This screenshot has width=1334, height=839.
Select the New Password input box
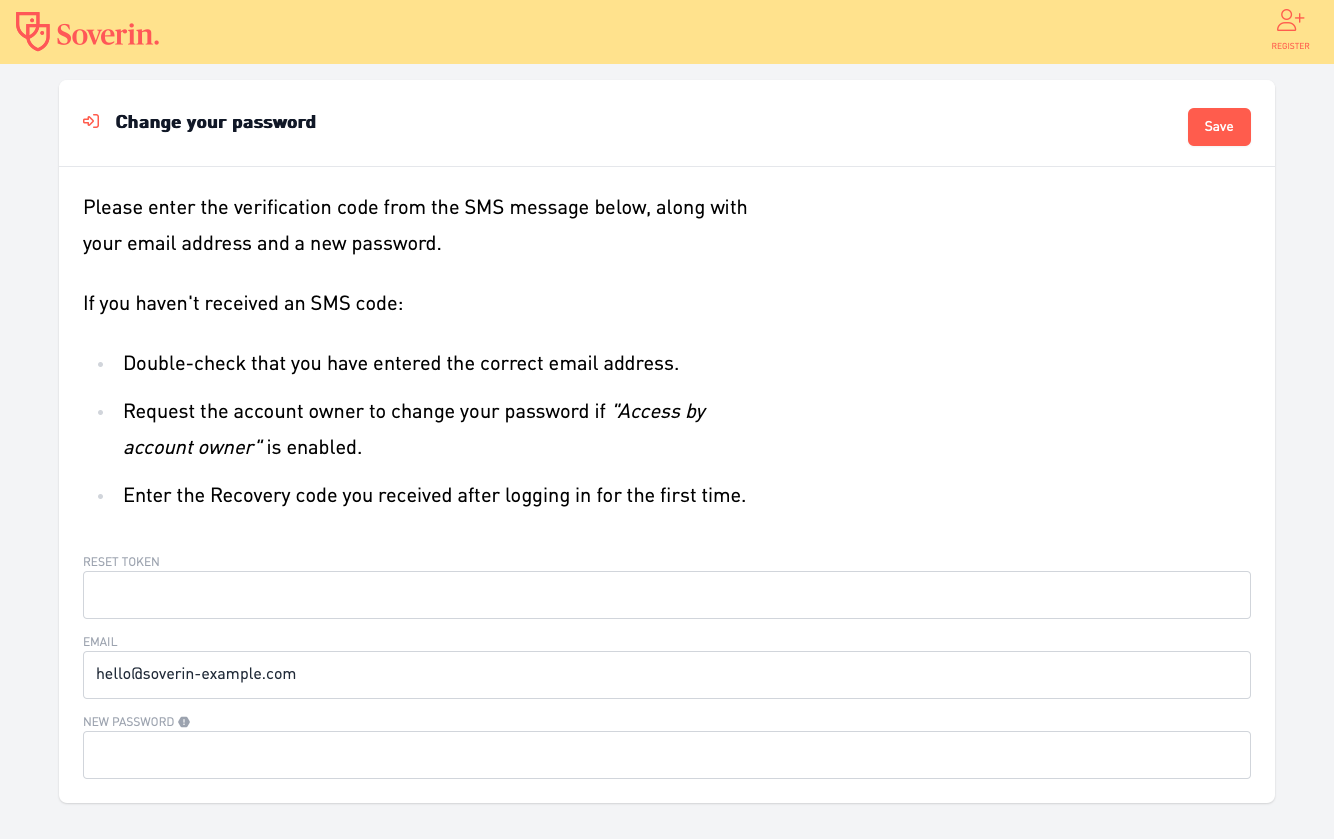667,755
